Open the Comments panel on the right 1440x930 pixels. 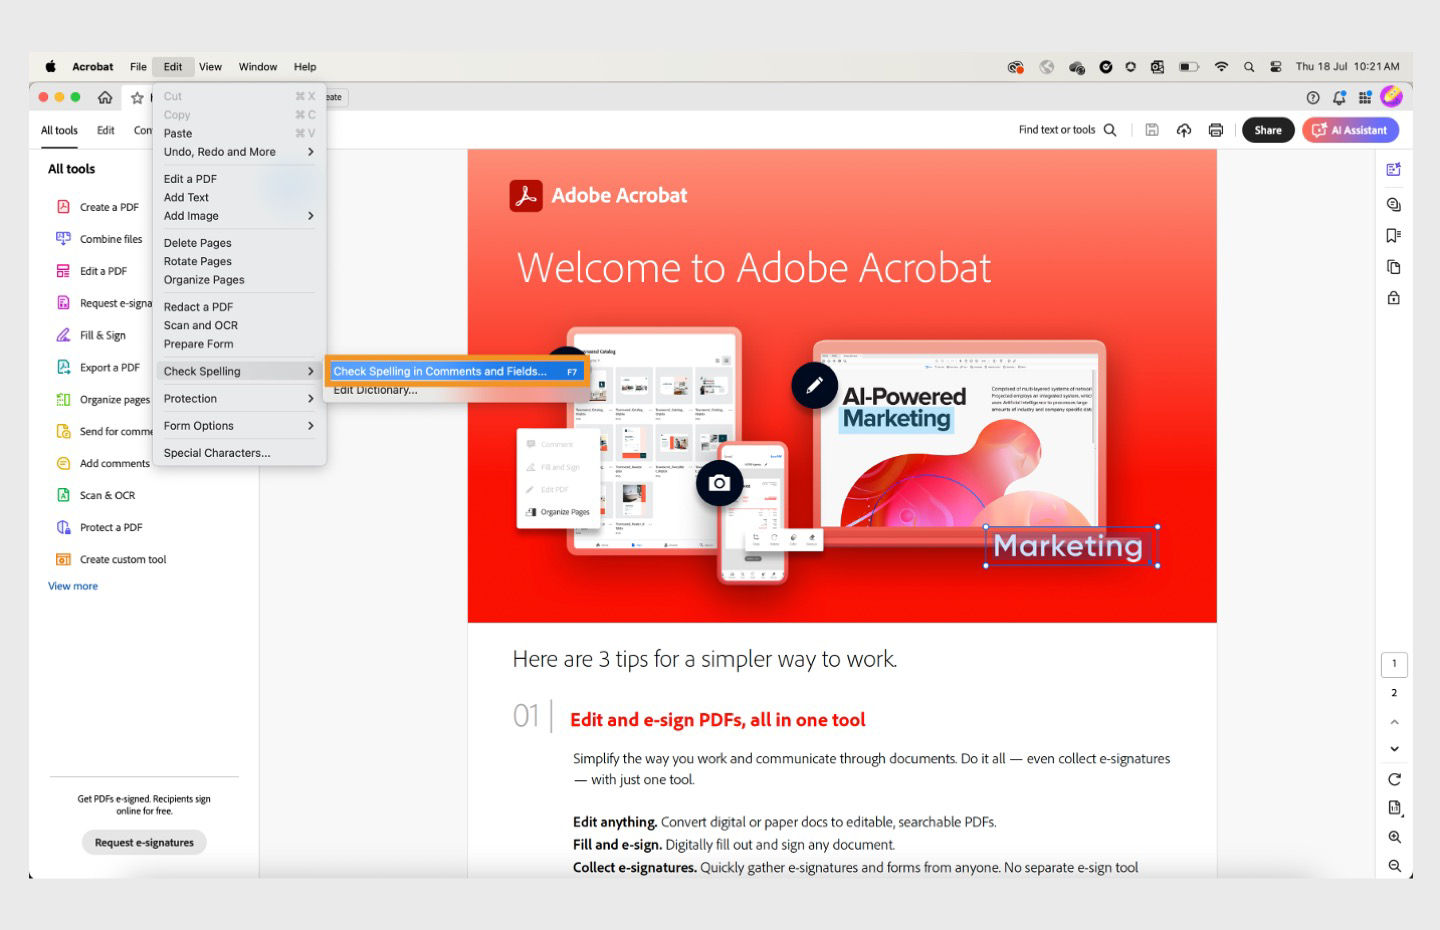[x=1393, y=204]
